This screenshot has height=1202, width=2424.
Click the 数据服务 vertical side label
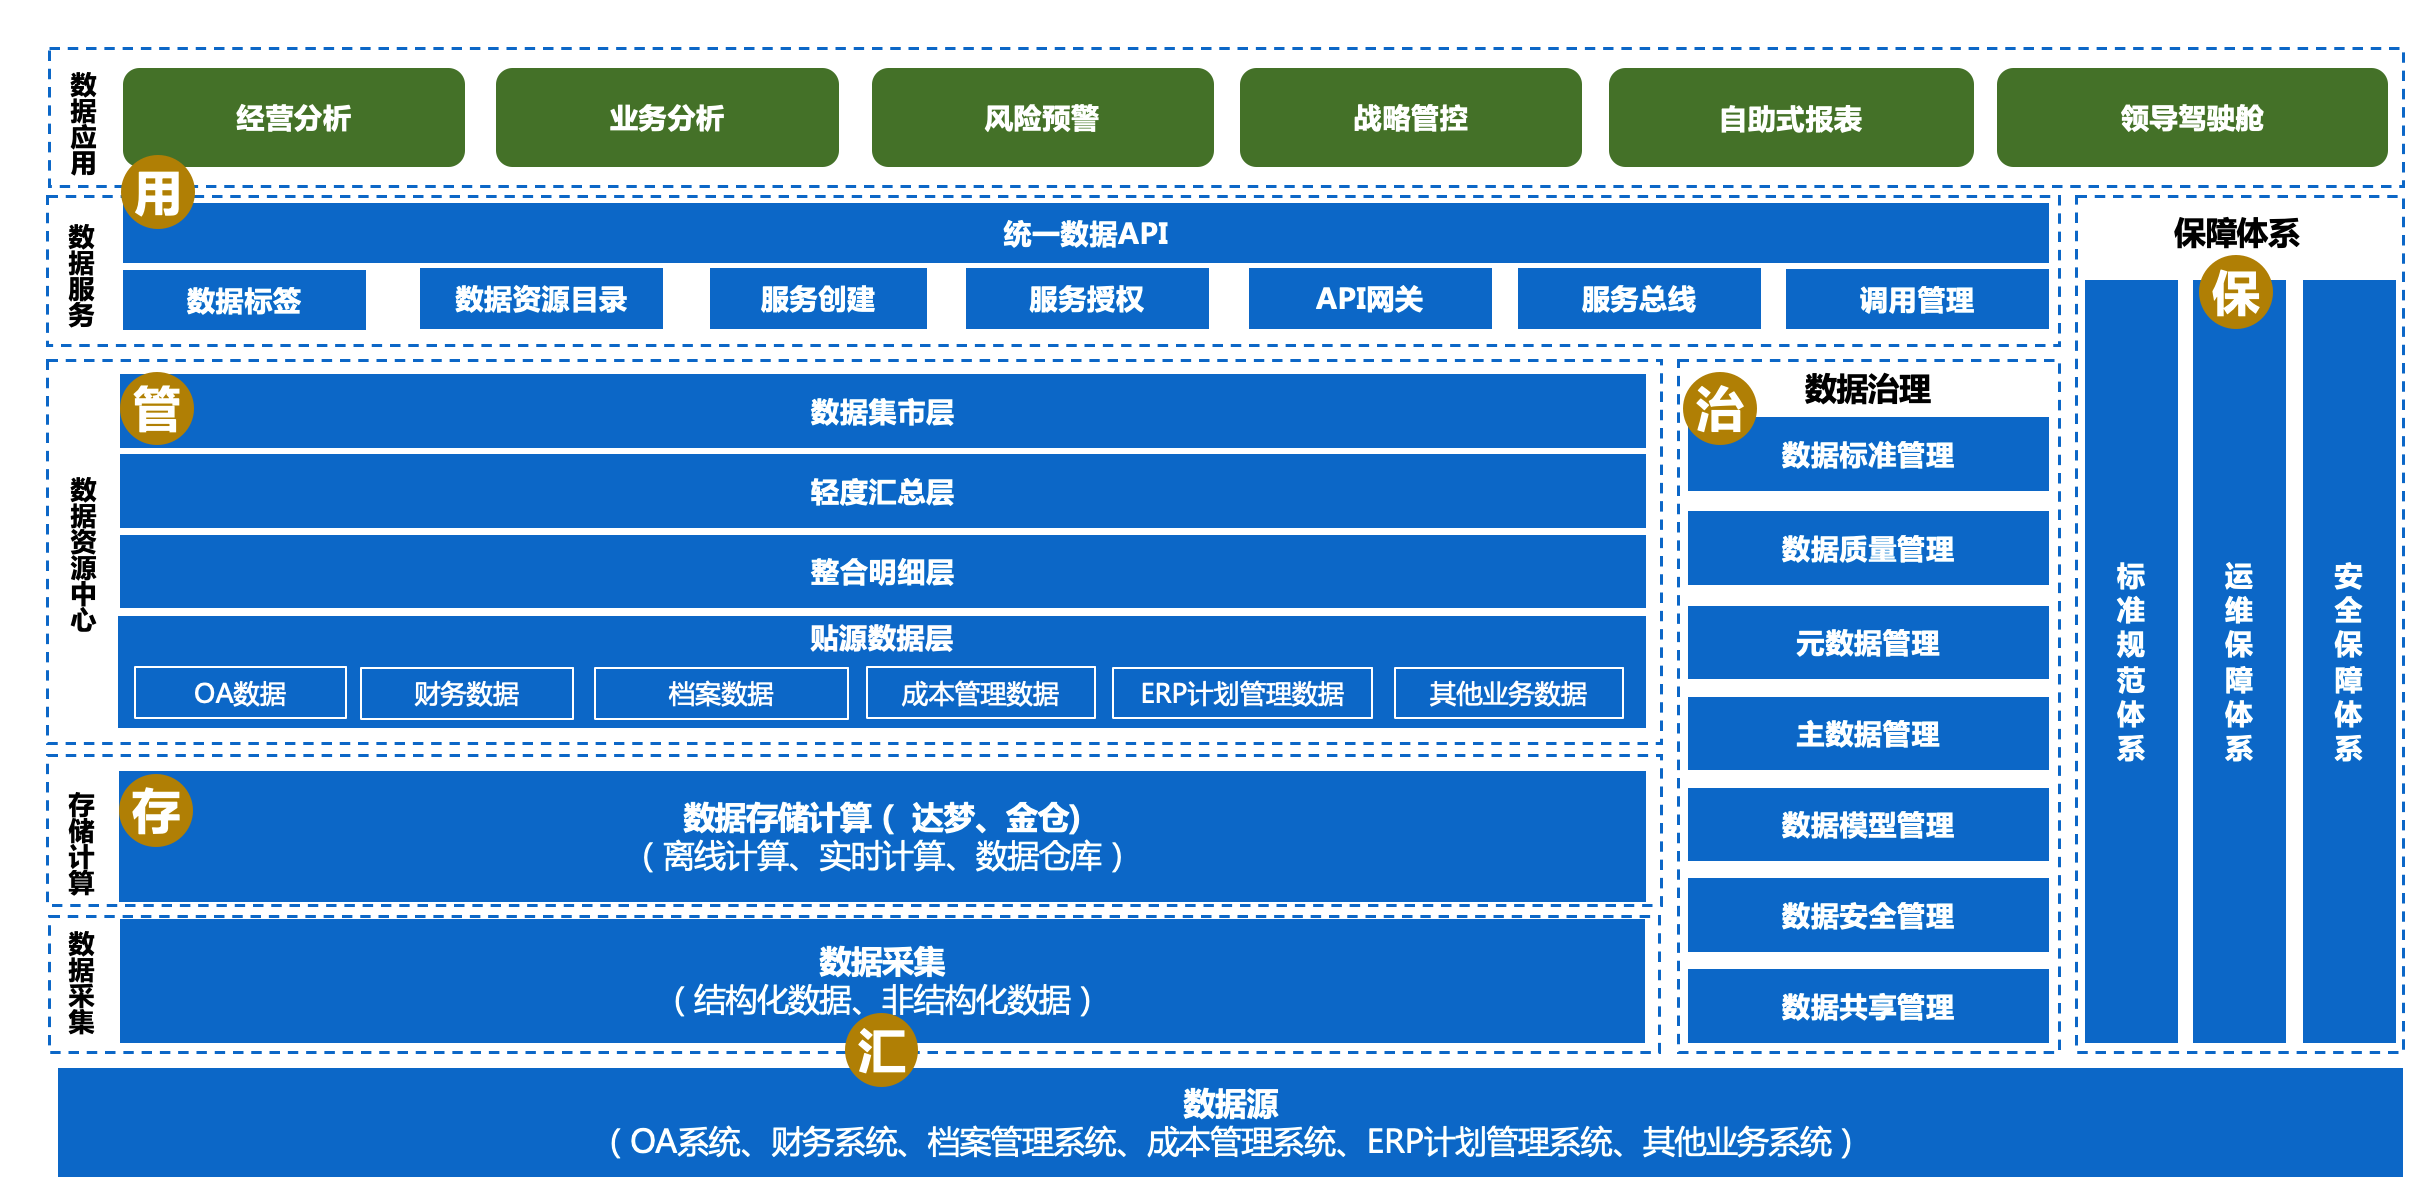pos(81,275)
